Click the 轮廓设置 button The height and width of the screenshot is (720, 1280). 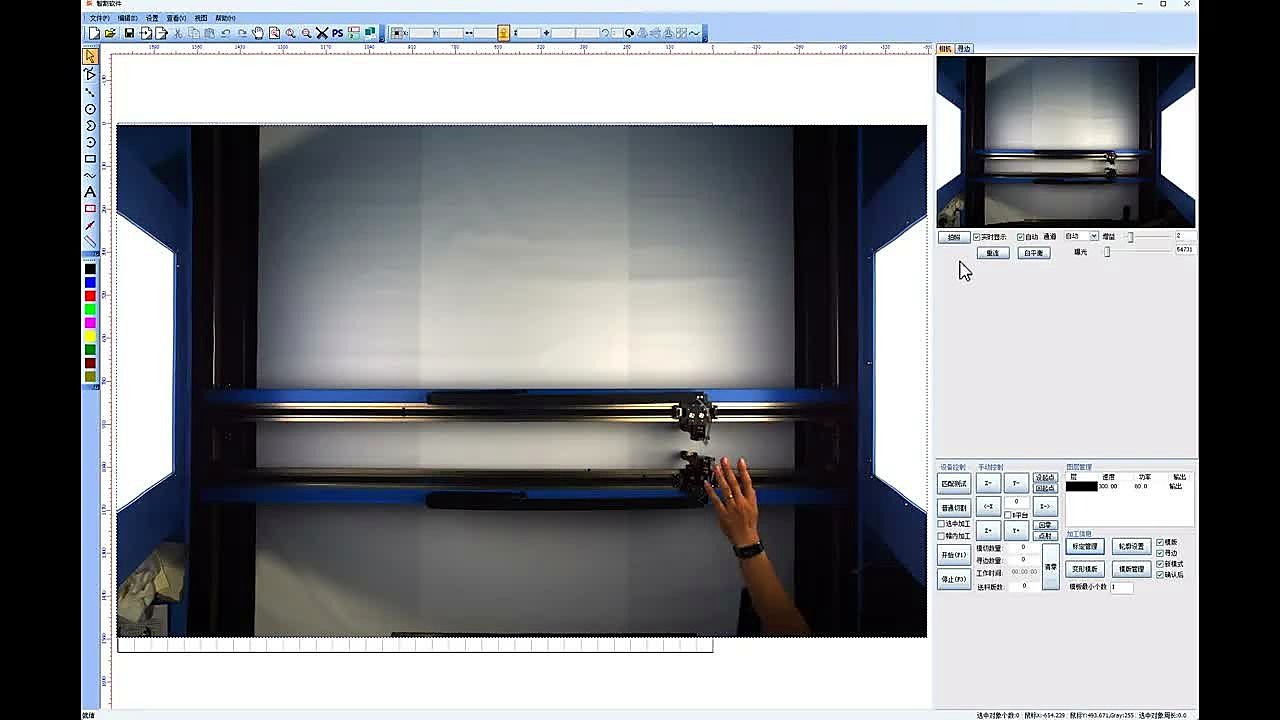pos(1131,547)
